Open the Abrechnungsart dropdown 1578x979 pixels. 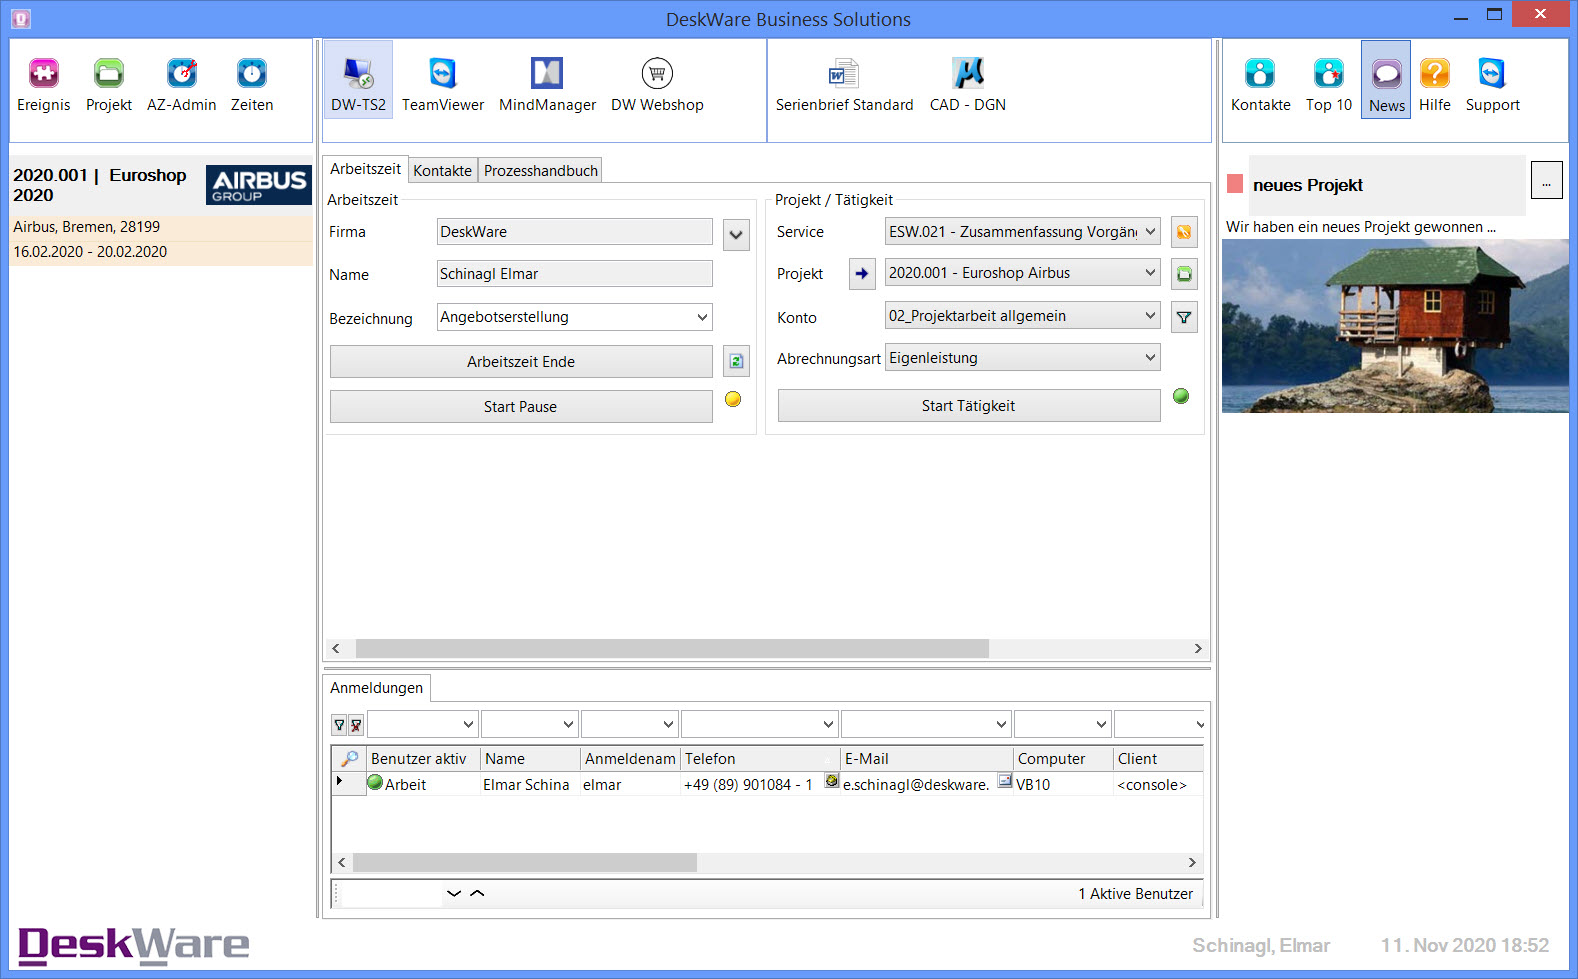1150,357
